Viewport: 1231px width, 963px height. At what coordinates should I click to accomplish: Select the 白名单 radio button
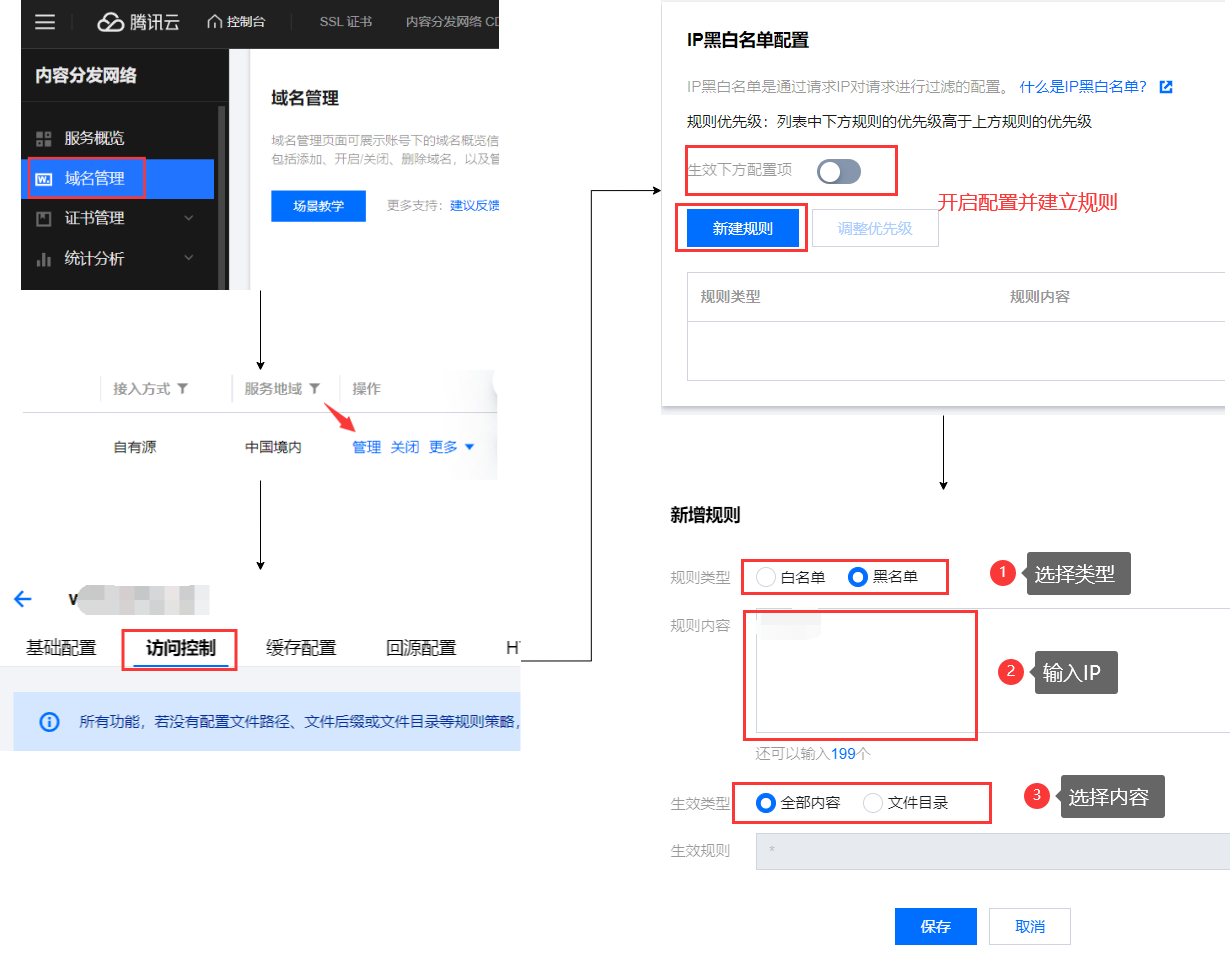coord(766,577)
